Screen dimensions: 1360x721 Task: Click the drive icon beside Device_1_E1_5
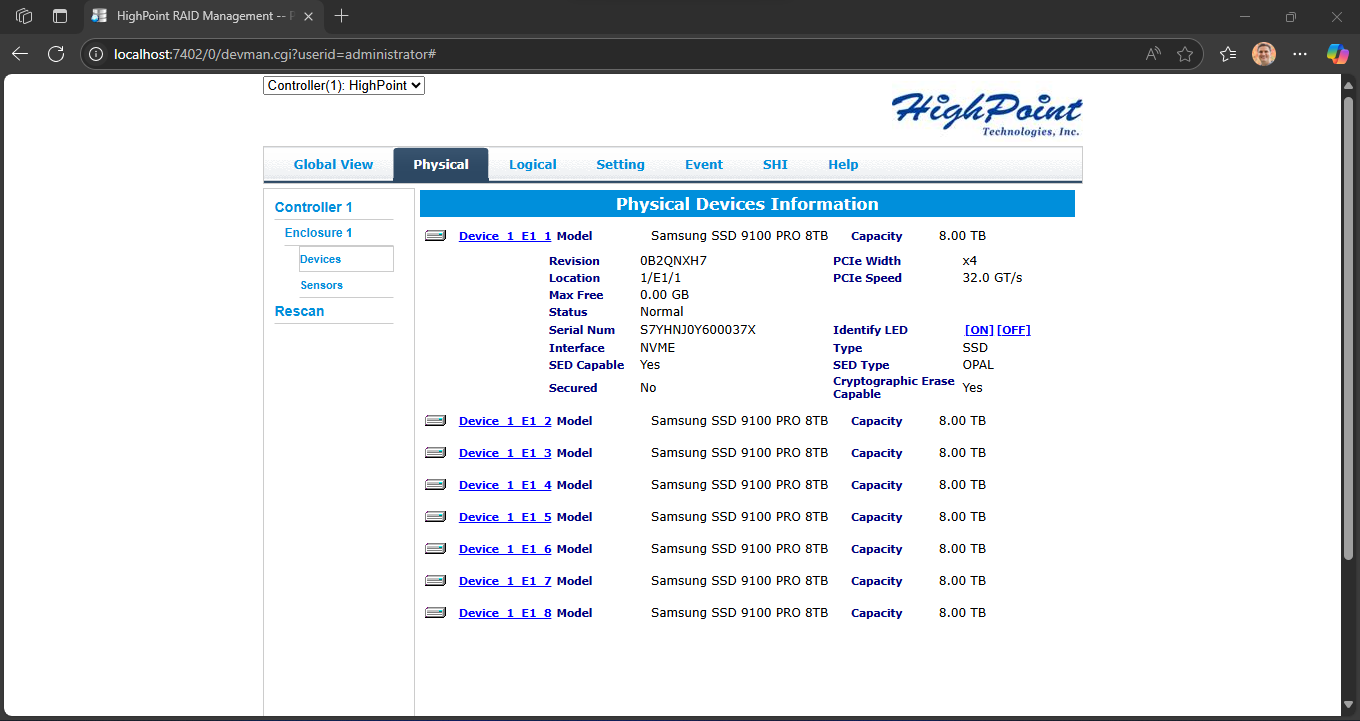tap(435, 516)
